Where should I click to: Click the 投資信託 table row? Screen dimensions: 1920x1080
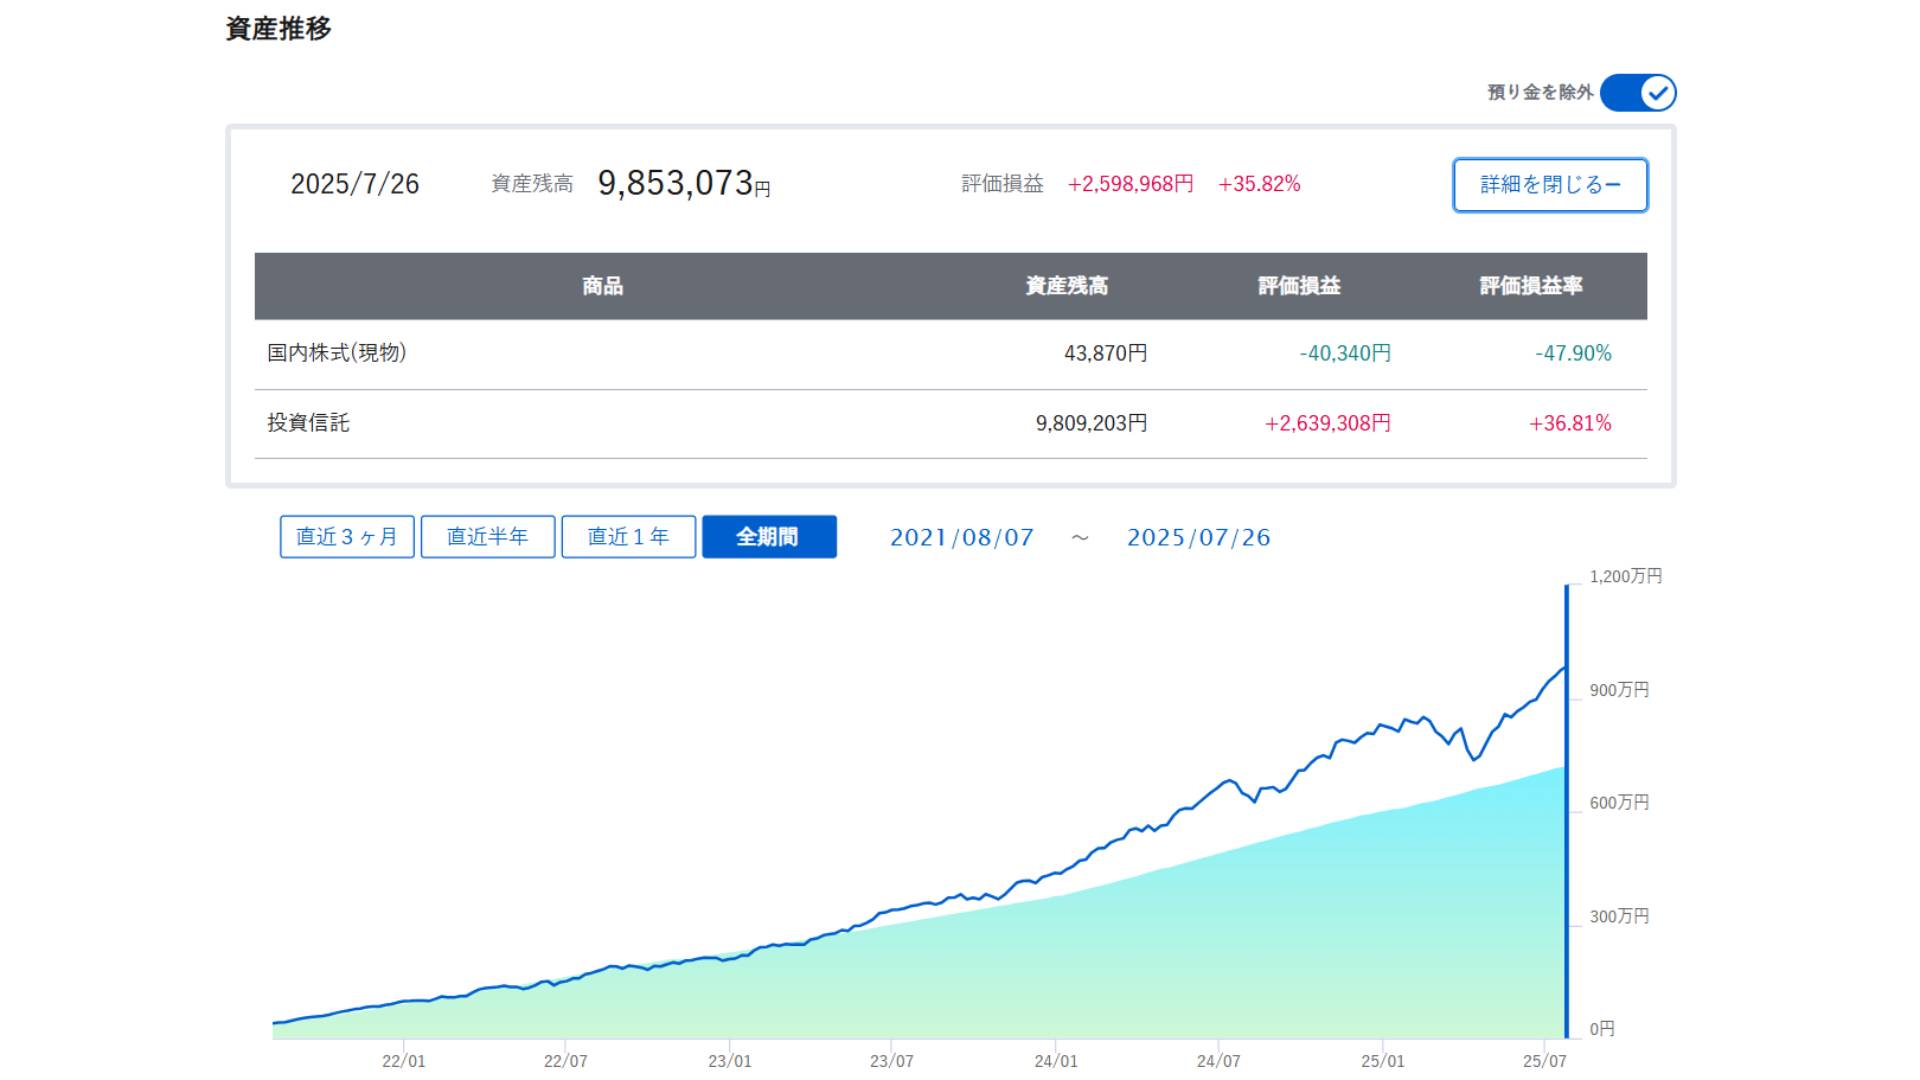950,424
